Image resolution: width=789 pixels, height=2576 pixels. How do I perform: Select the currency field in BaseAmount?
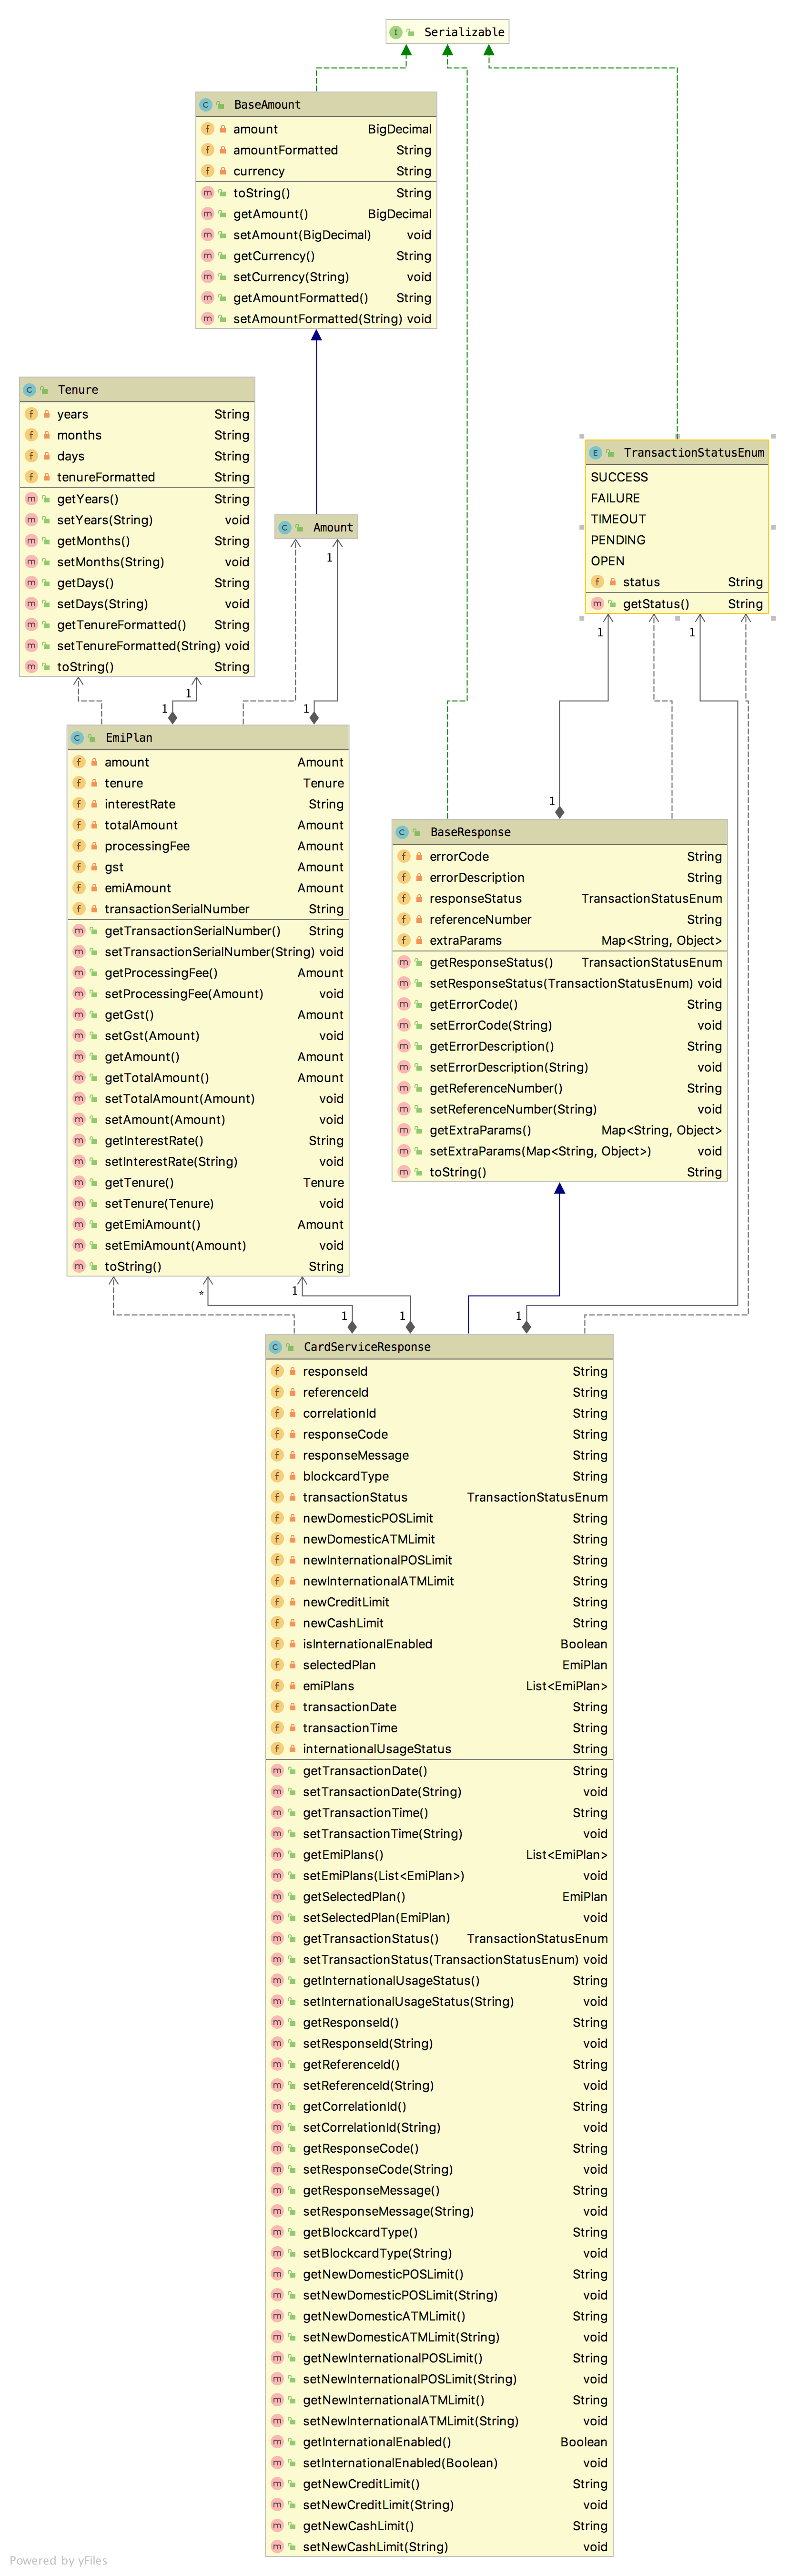[x=316, y=171]
